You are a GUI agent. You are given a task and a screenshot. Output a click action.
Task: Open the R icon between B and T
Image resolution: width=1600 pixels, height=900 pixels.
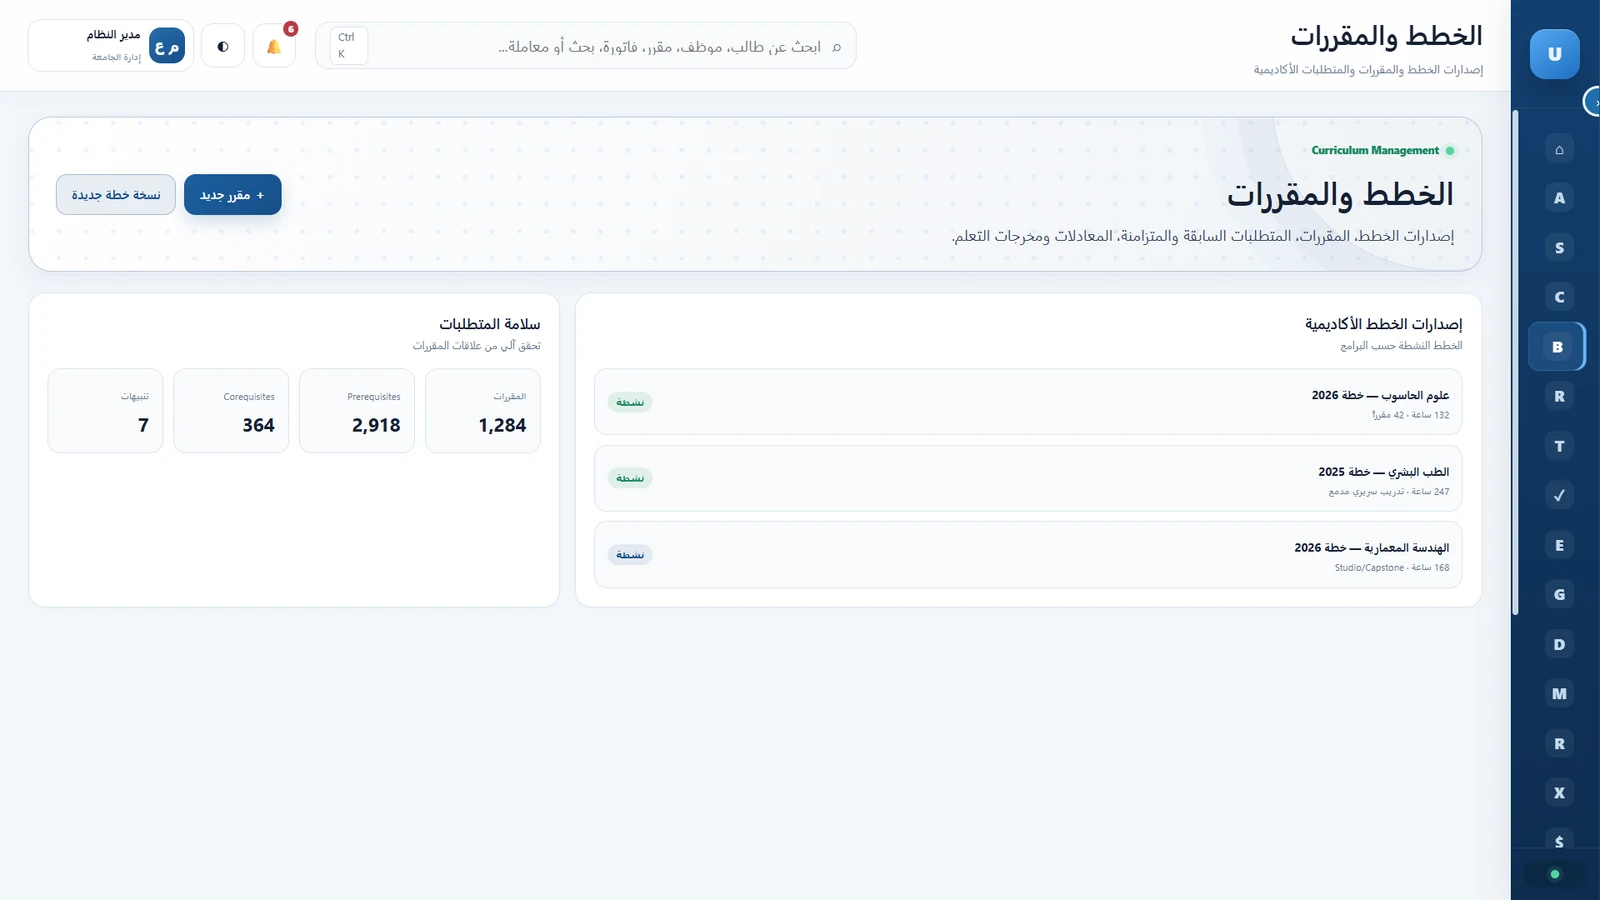point(1559,396)
